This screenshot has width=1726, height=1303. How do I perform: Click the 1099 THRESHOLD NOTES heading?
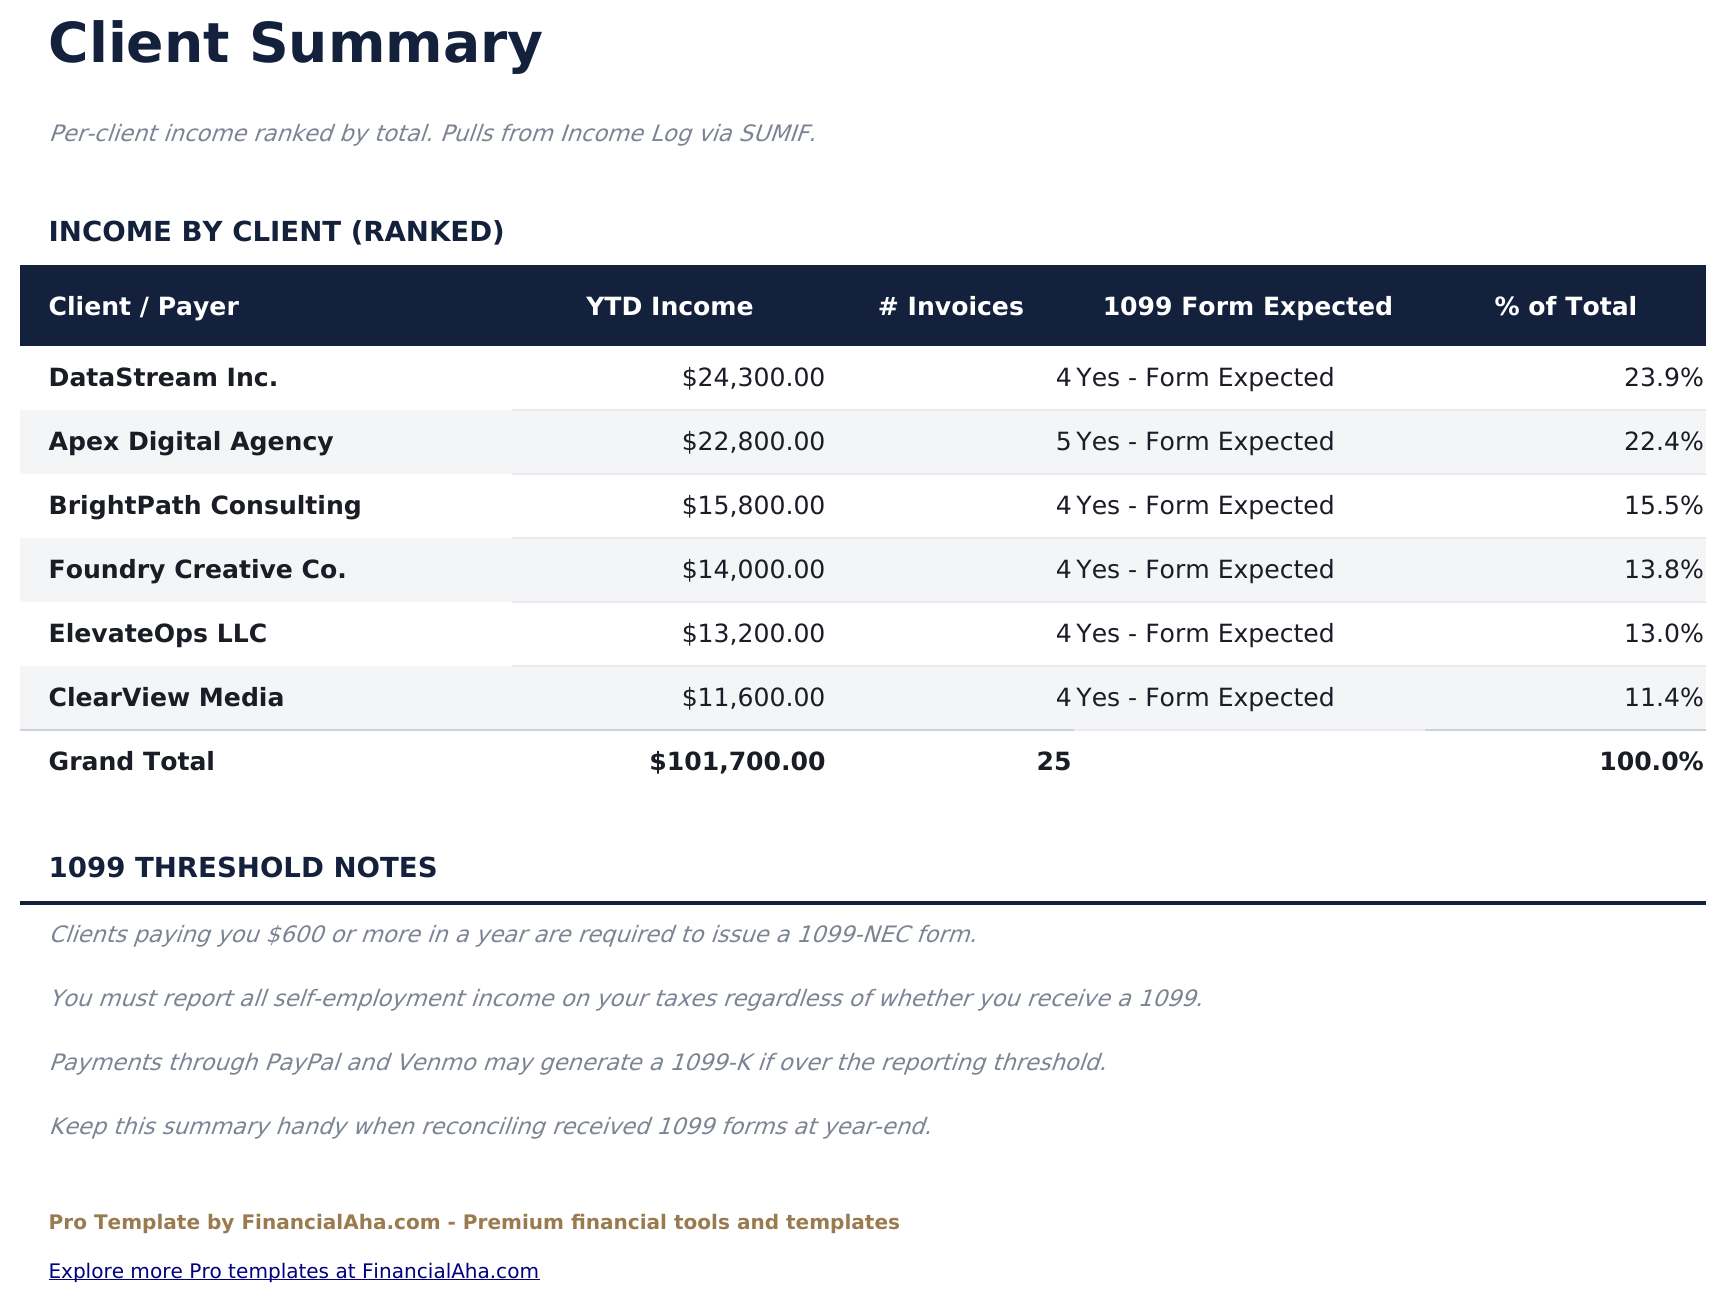click(x=244, y=868)
